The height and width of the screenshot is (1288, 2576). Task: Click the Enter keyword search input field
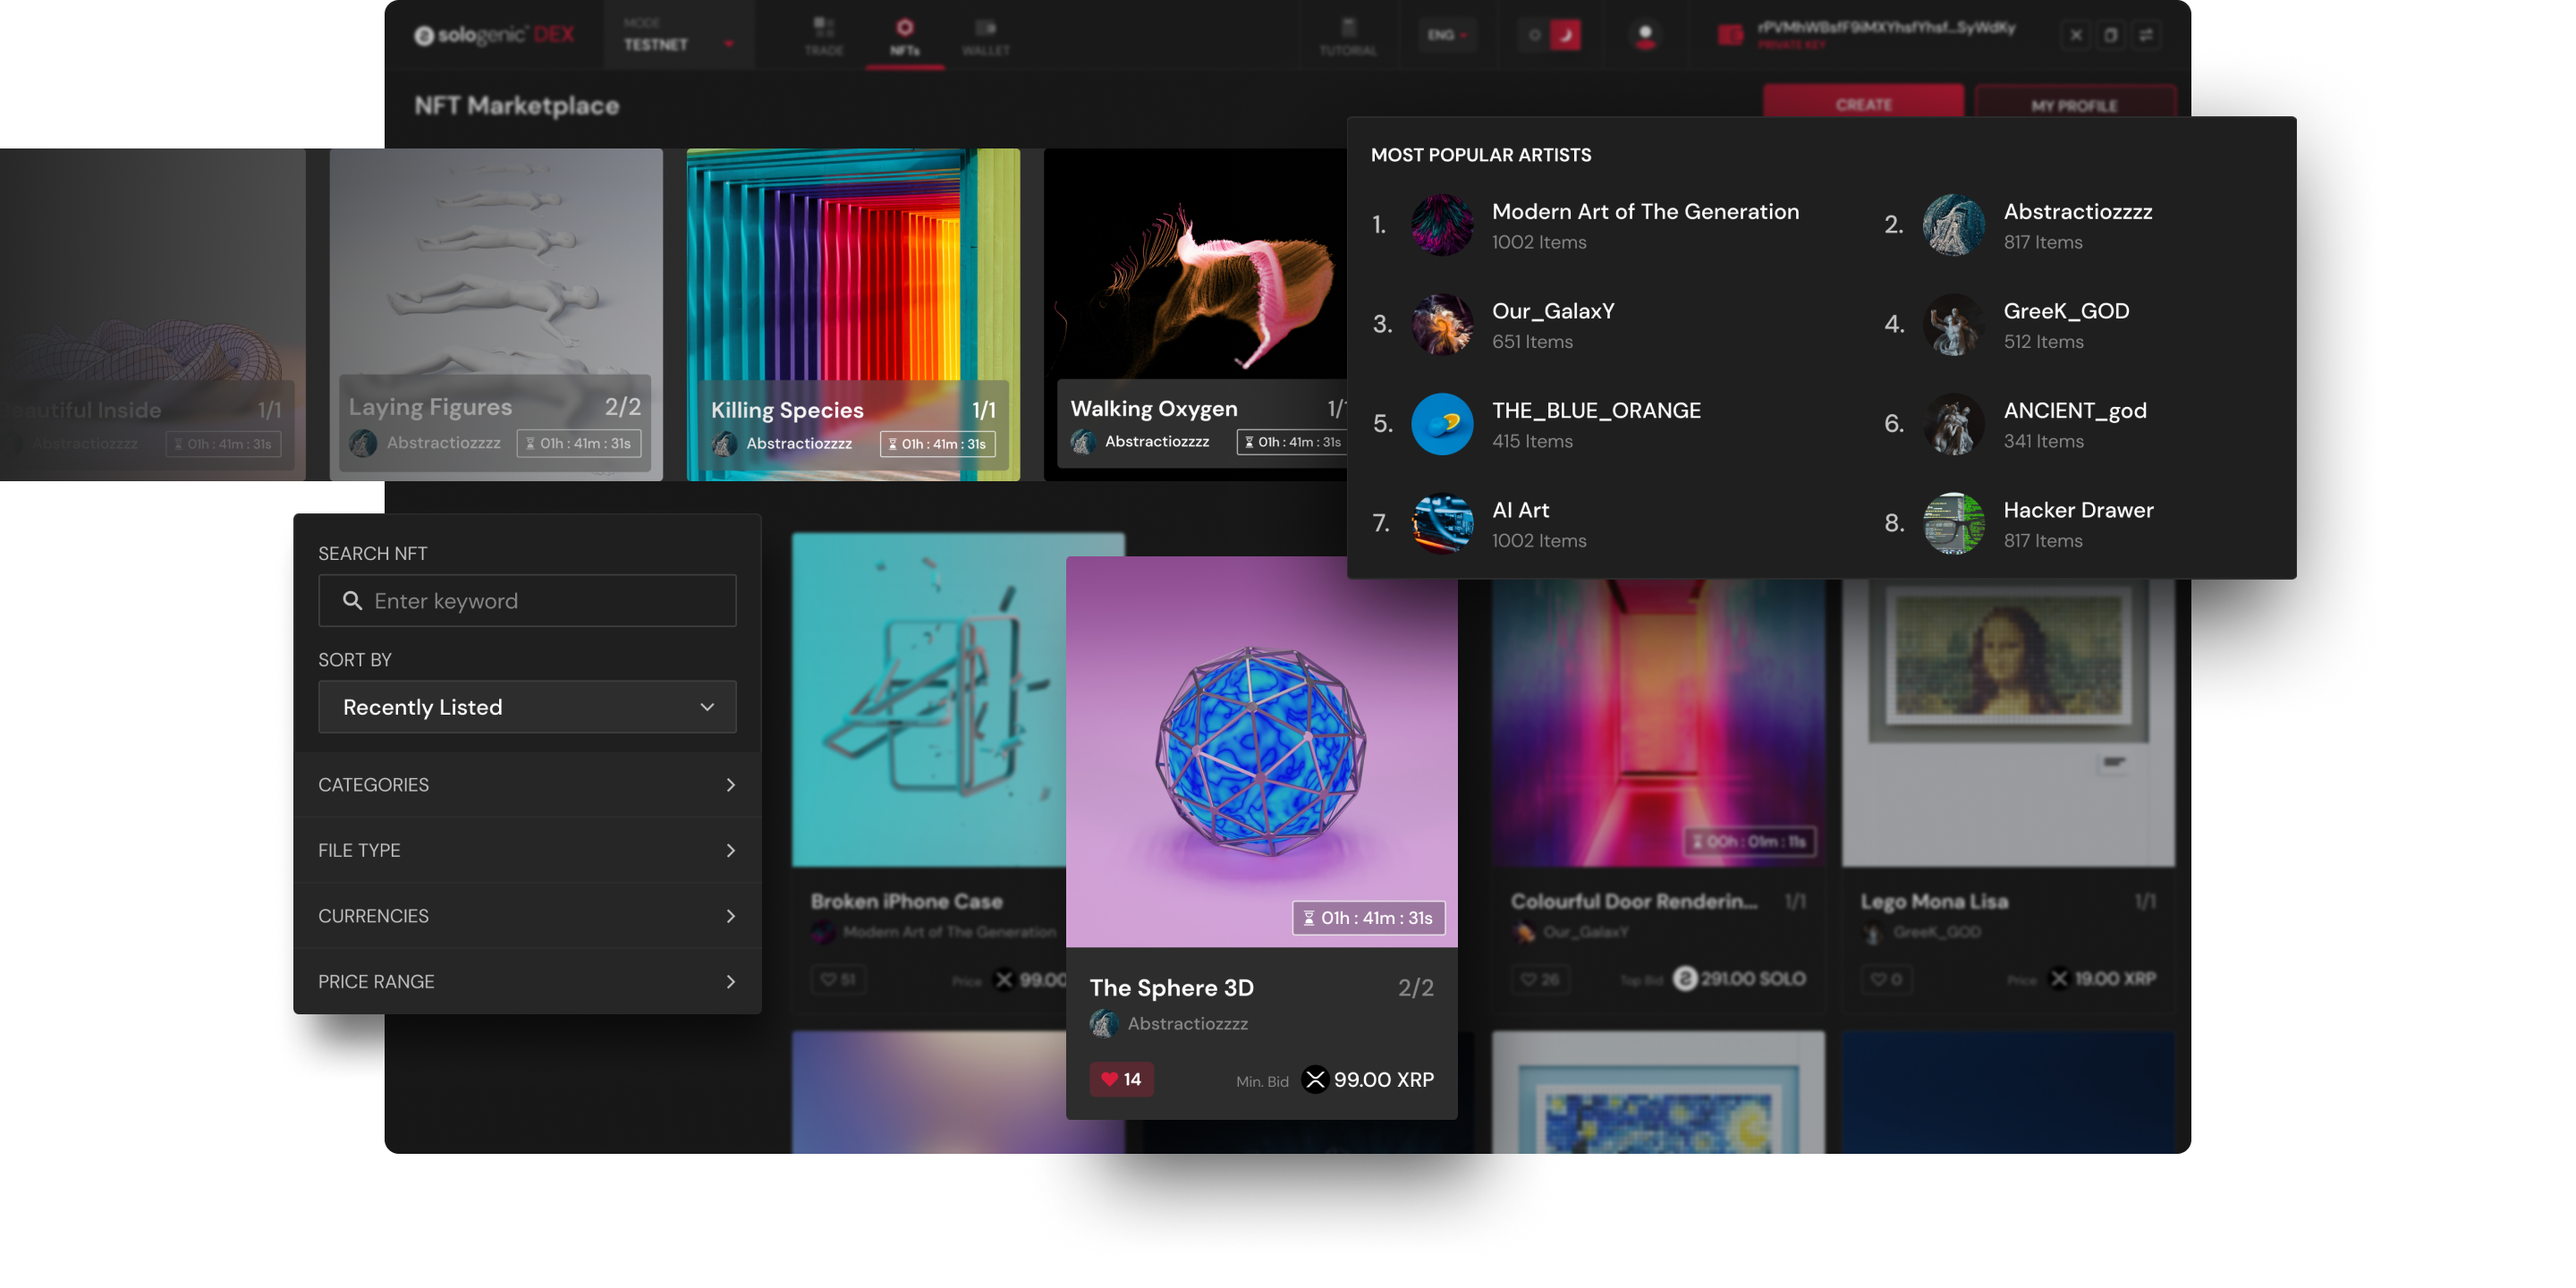[x=528, y=599]
